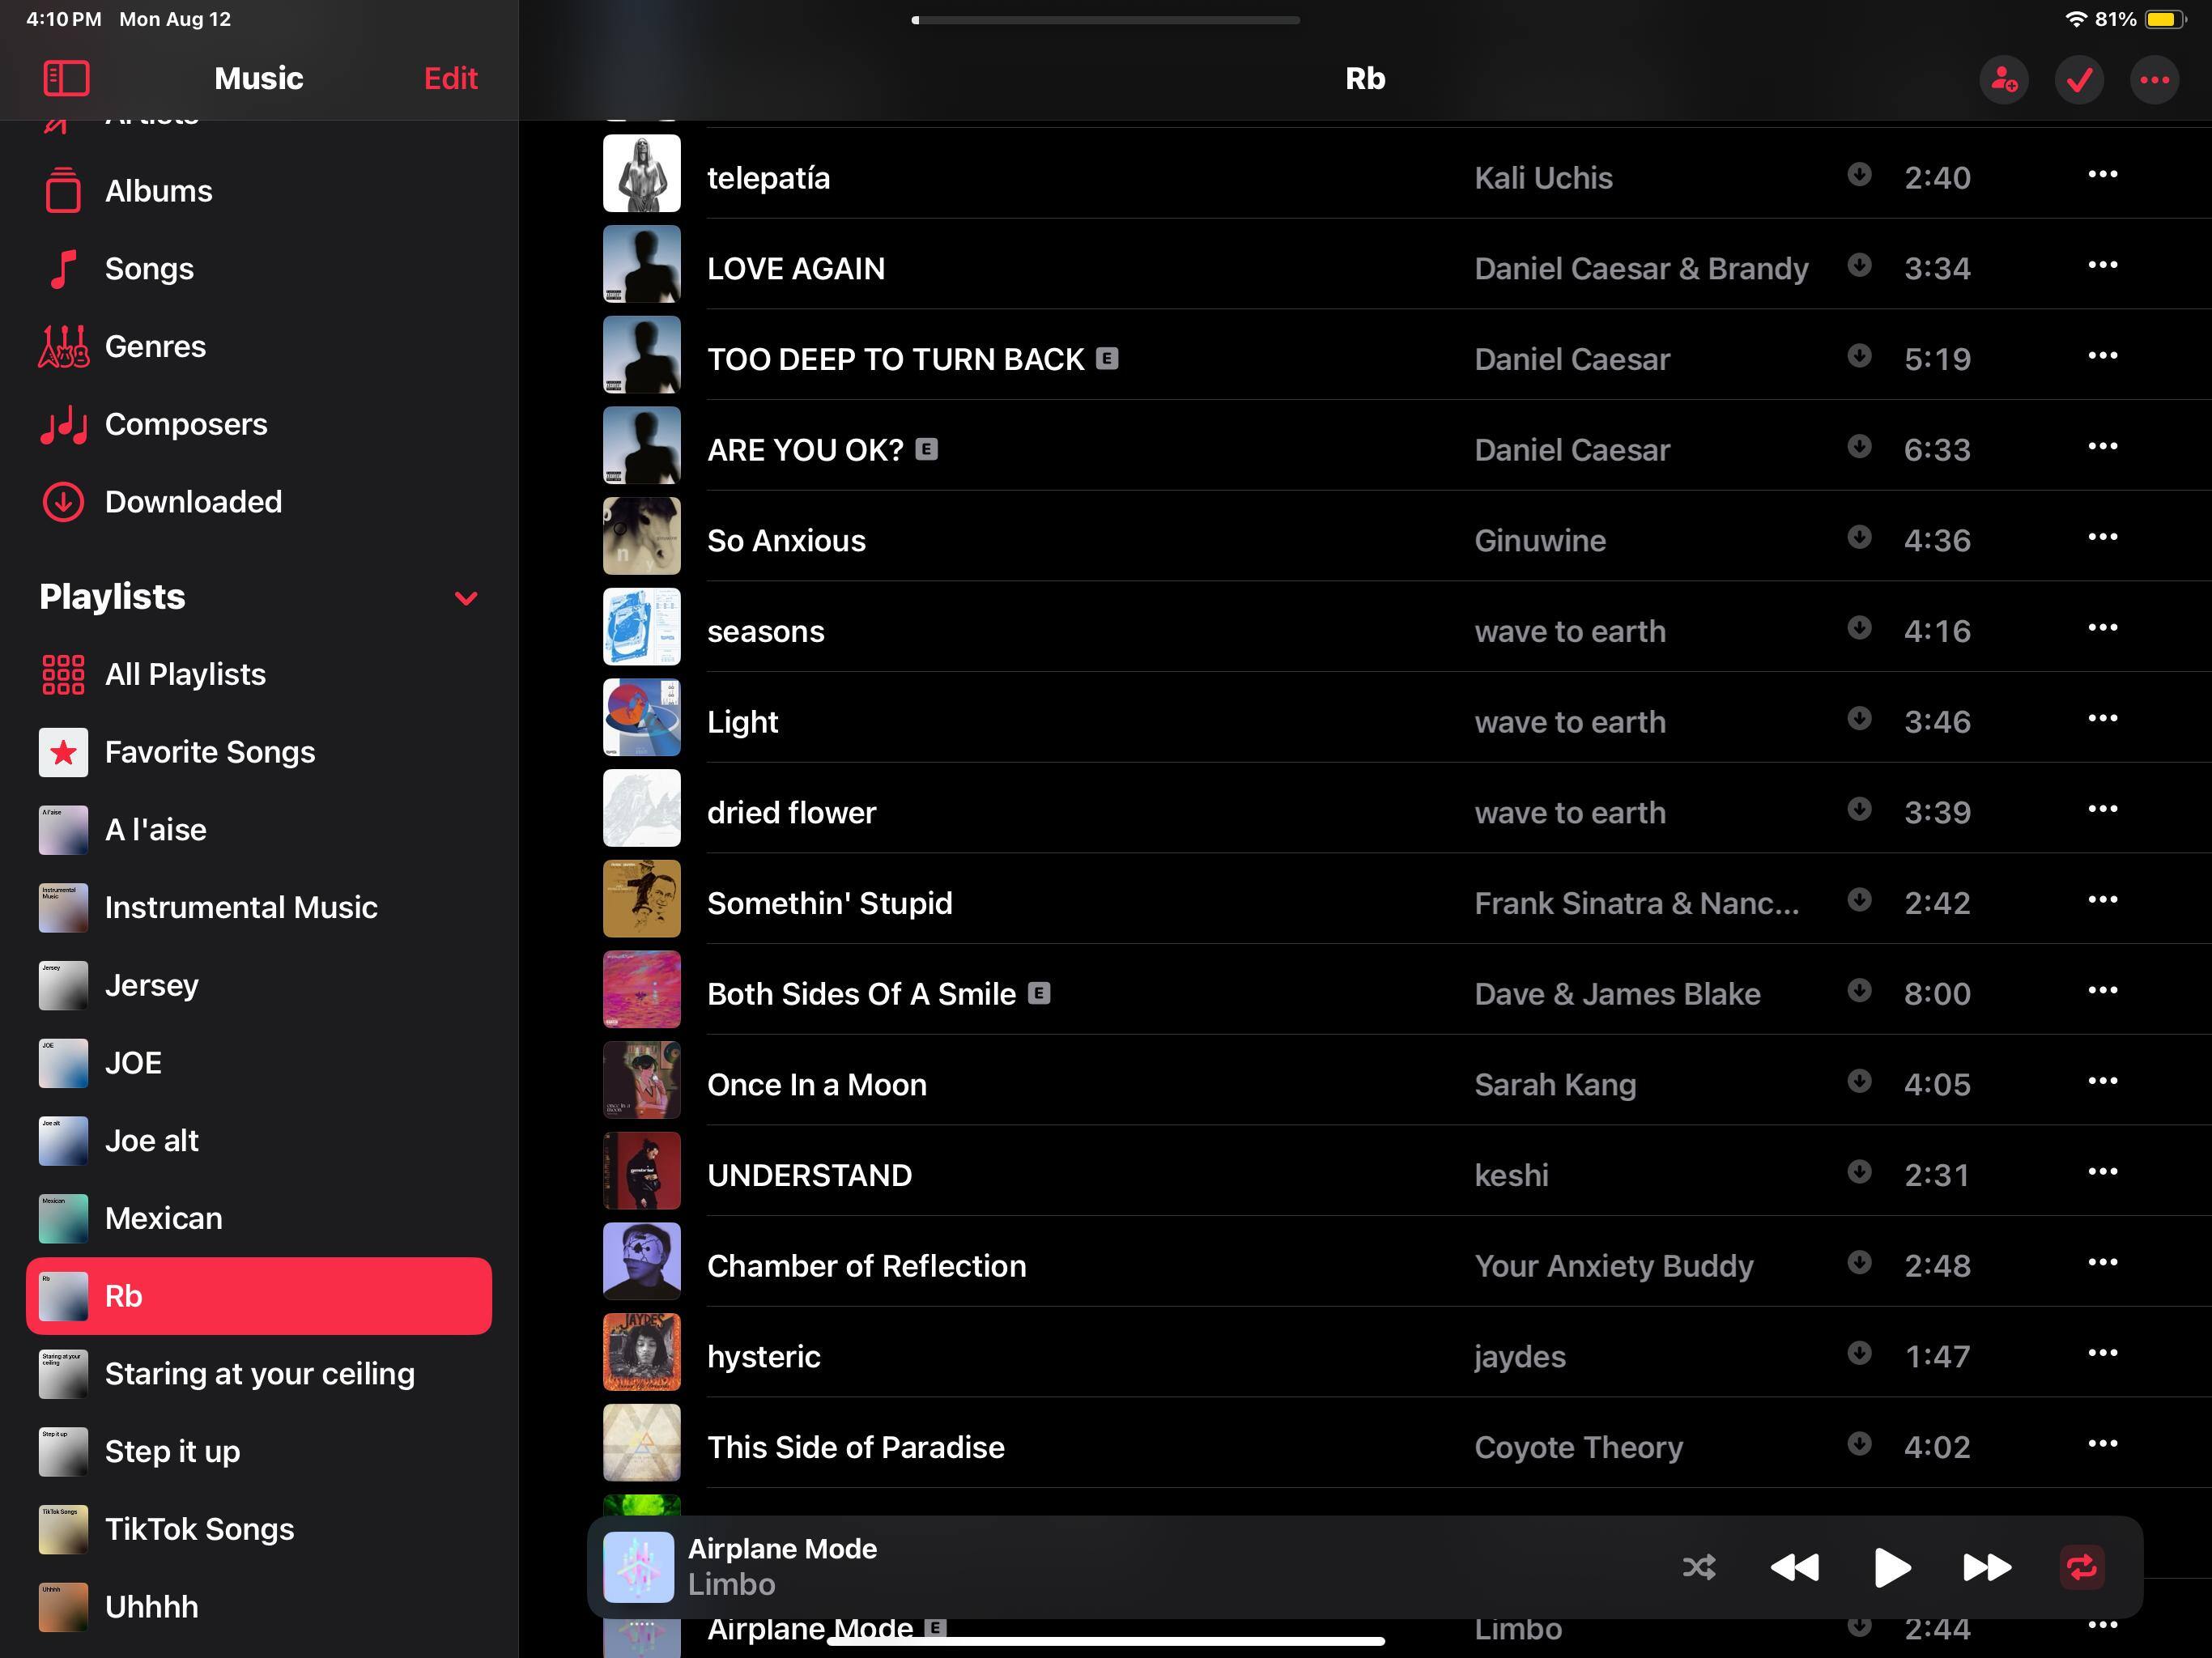Open Downloaded library section
The image size is (2212, 1658).
193,501
